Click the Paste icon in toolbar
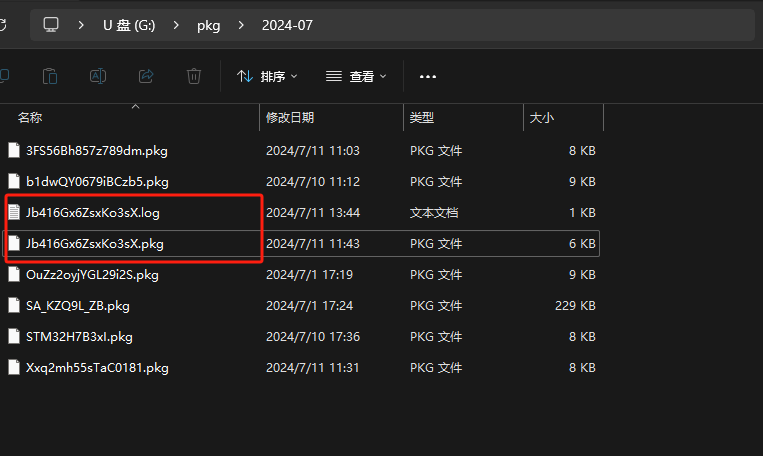The height and width of the screenshot is (456, 763). point(50,76)
